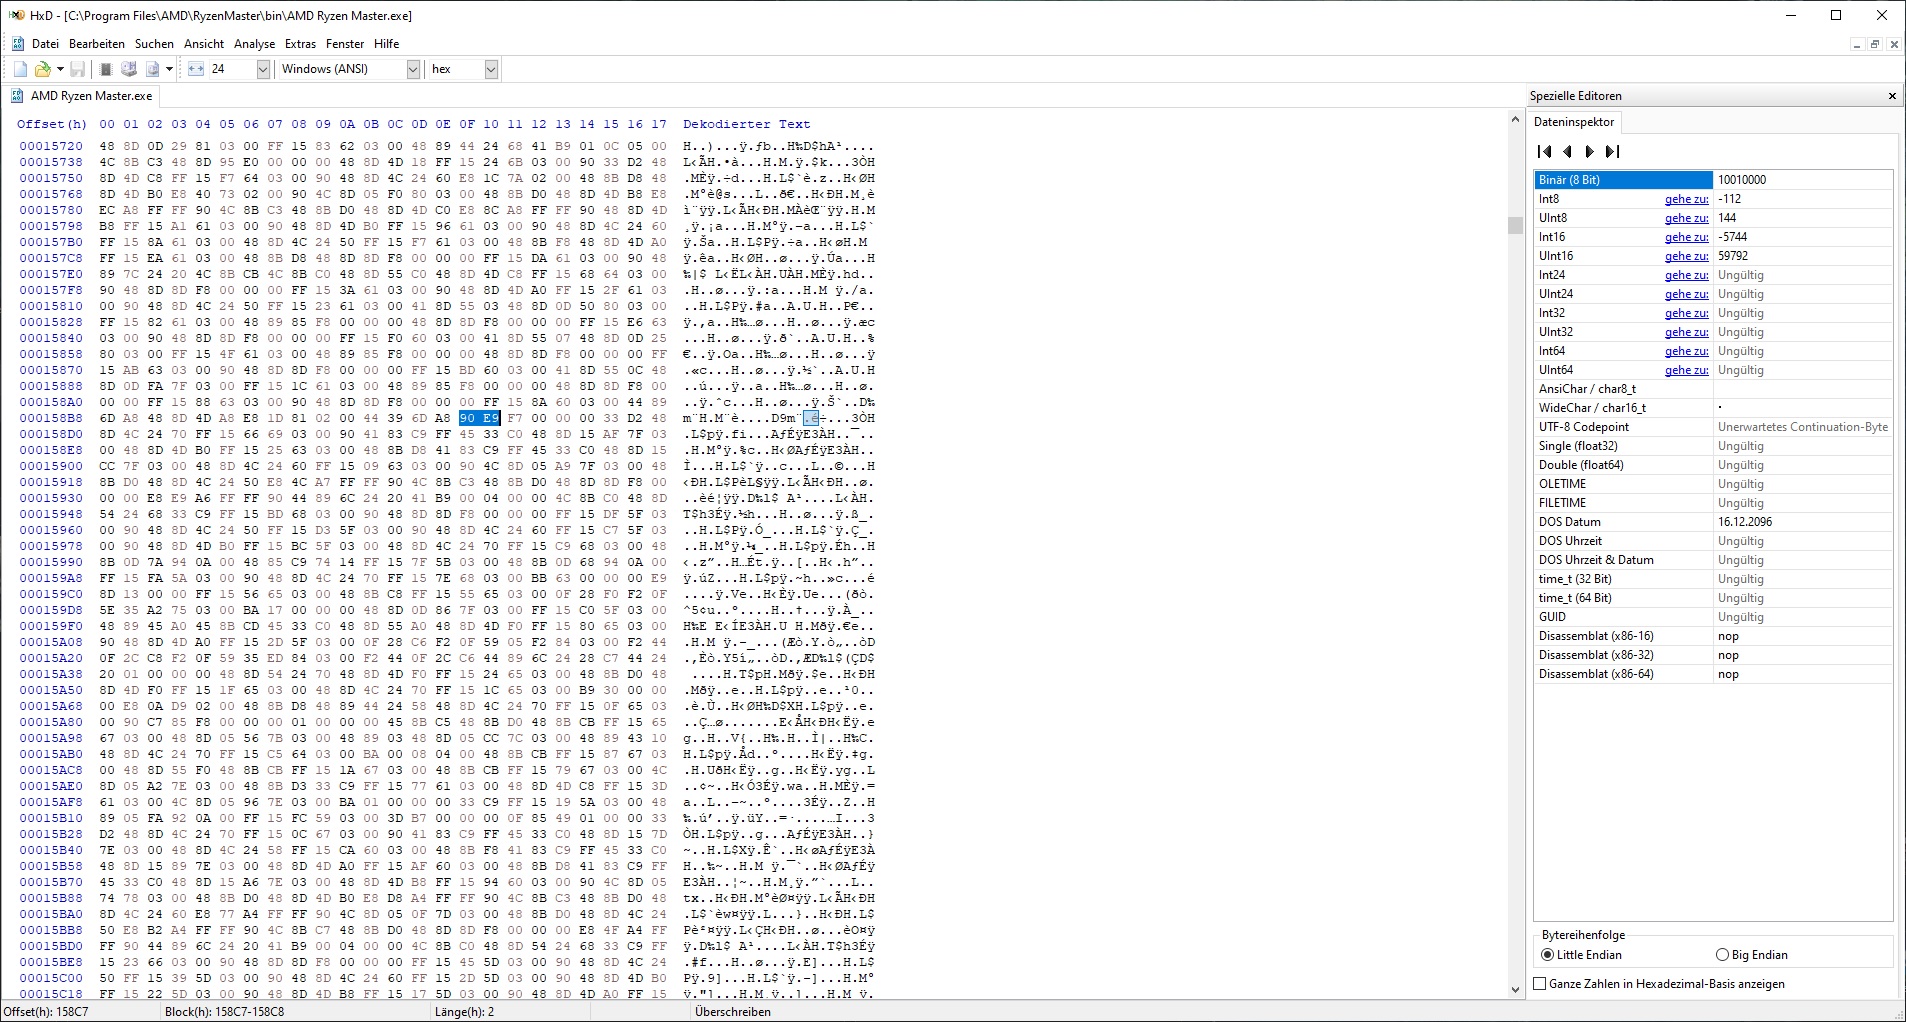Click the UTF-8 Codepoint row

click(1713, 427)
